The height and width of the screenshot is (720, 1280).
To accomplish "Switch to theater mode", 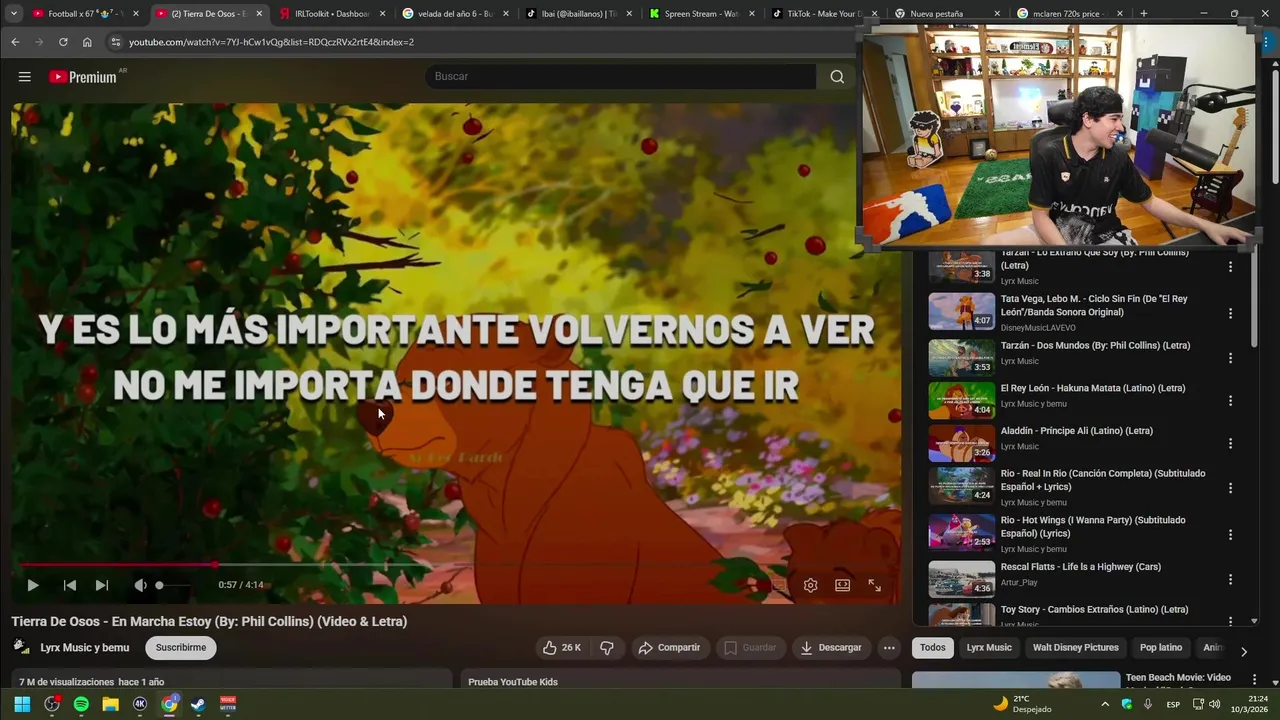I will click(x=843, y=585).
